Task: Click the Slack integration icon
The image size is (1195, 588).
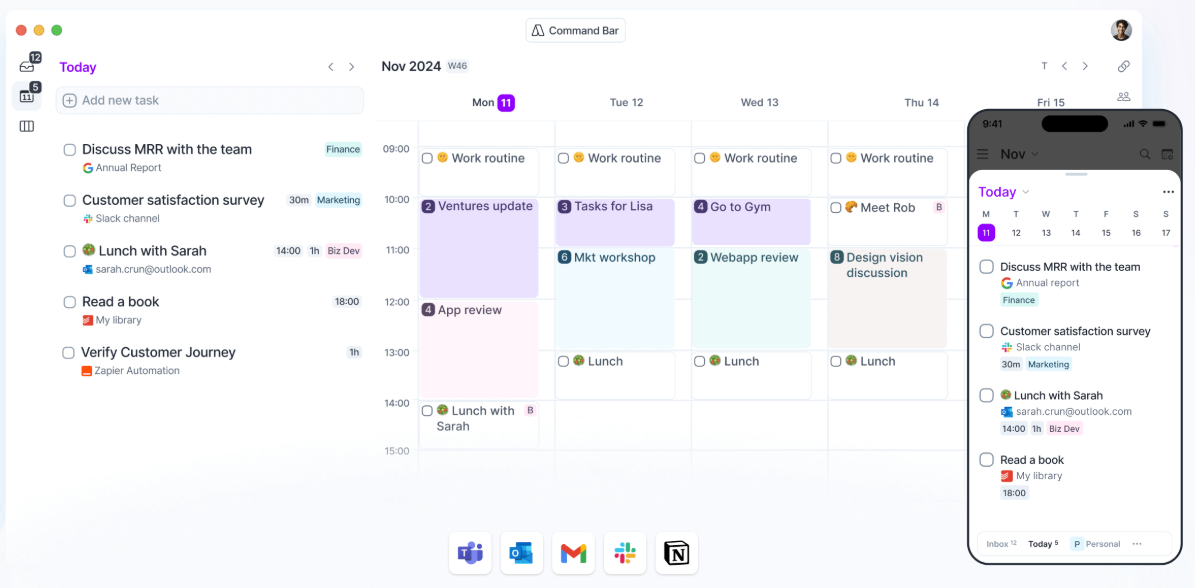Action: pyautogui.click(x=625, y=553)
